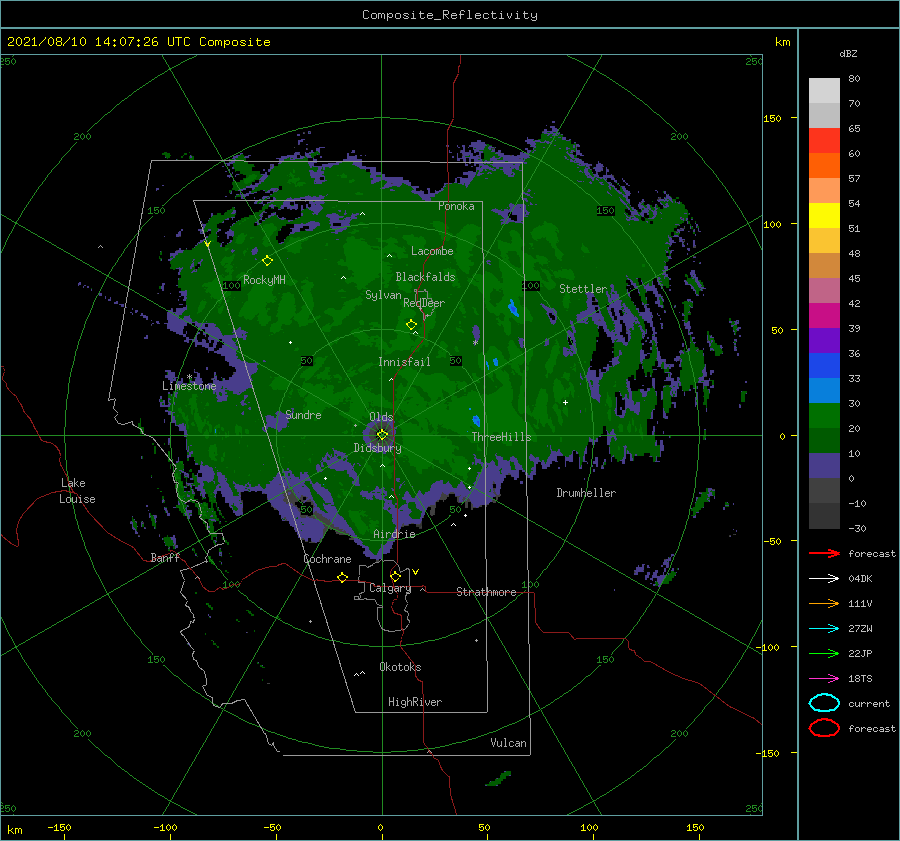
Task: Click the Blackfalds city label
Action: pos(425,277)
